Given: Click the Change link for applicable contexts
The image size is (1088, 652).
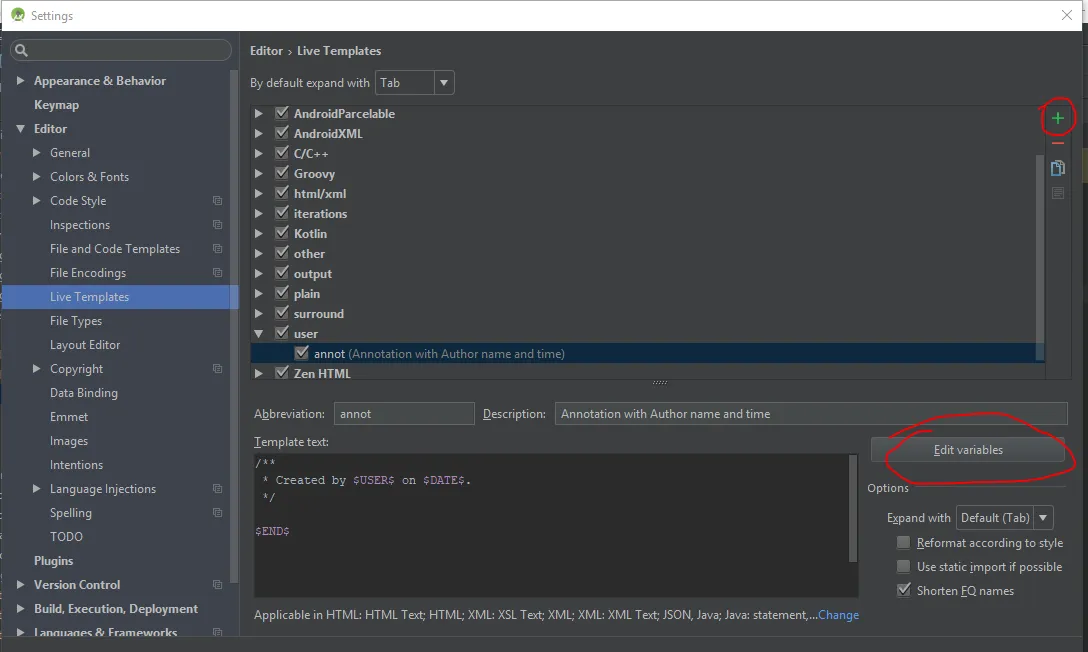Looking at the screenshot, I should click(838, 615).
